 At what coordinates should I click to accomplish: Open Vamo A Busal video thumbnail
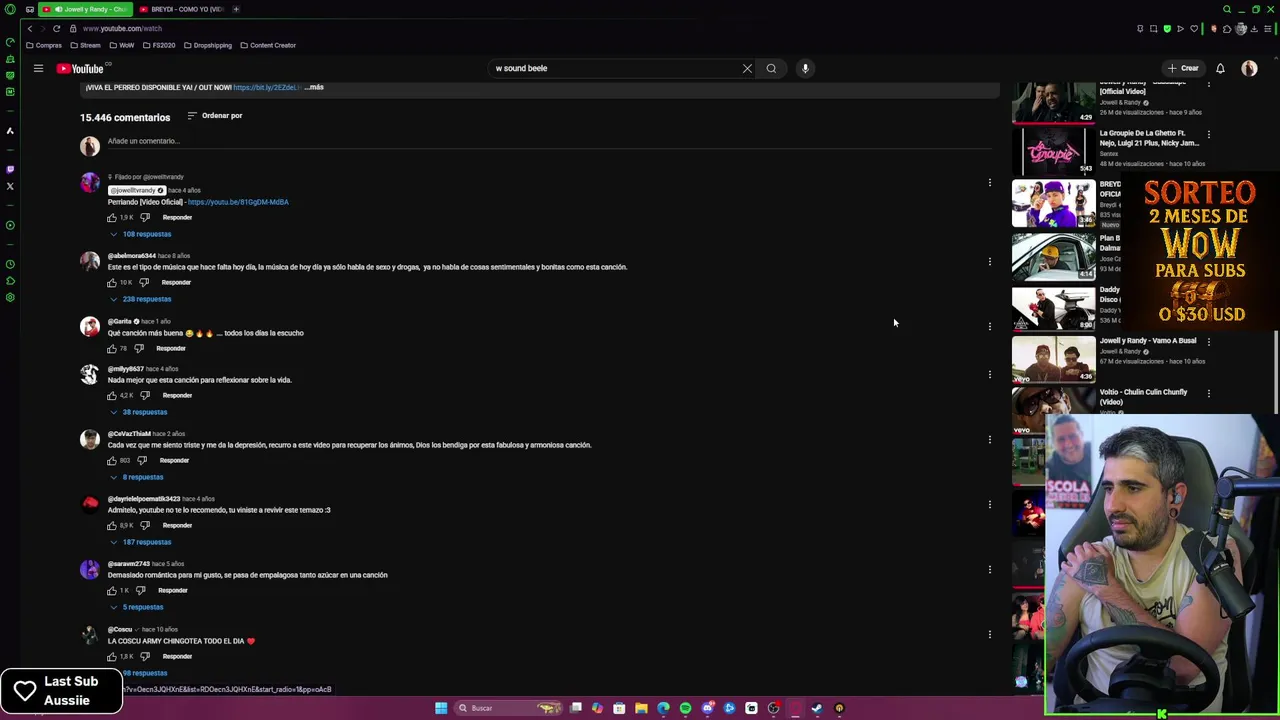[x=1053, y=359]
